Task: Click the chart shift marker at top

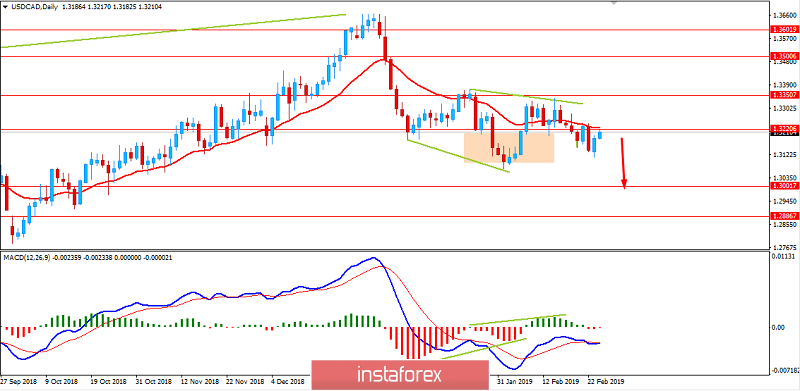Action: click(x=615, y=3)
